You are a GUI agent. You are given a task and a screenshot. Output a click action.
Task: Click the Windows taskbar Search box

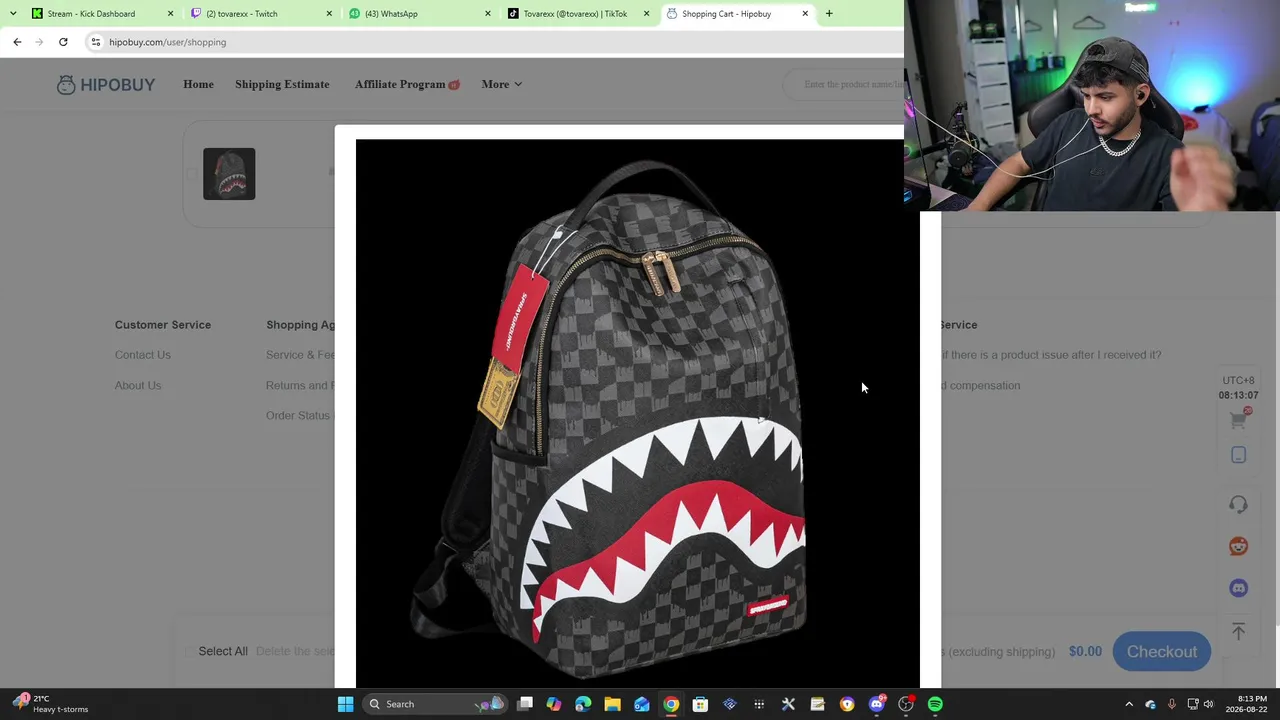[434, 704]
